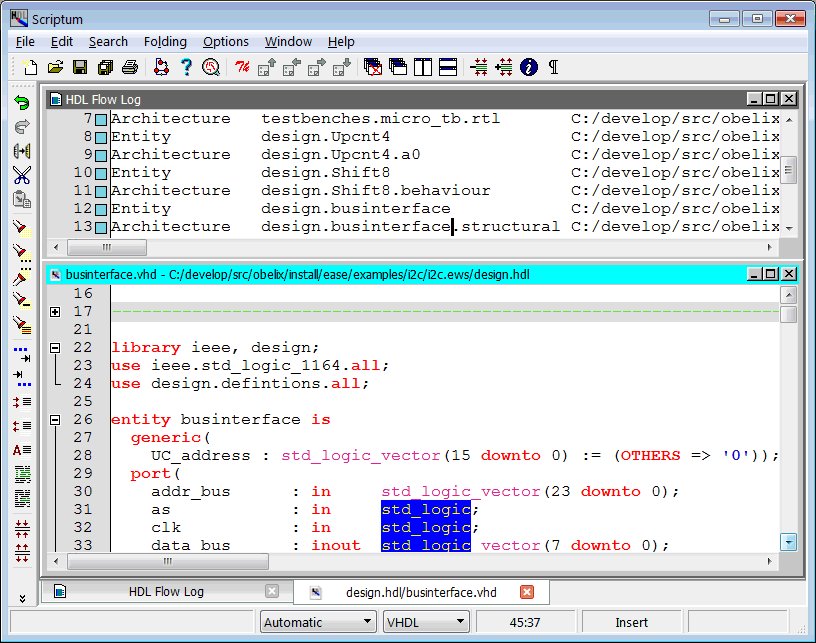This screenshot has width=816, height=643.
Task: Open the Folding menu
Action: click(x=165, y=41)
